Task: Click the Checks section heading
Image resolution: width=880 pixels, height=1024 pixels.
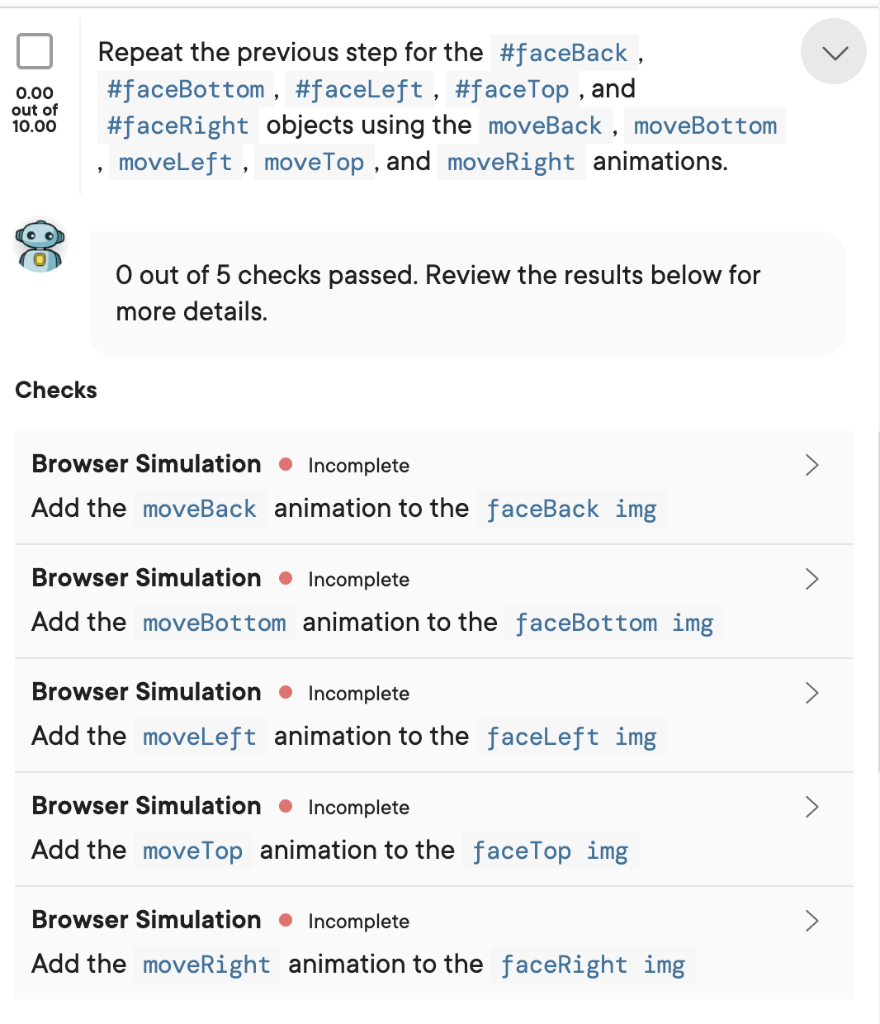Action: click(55, 390)
